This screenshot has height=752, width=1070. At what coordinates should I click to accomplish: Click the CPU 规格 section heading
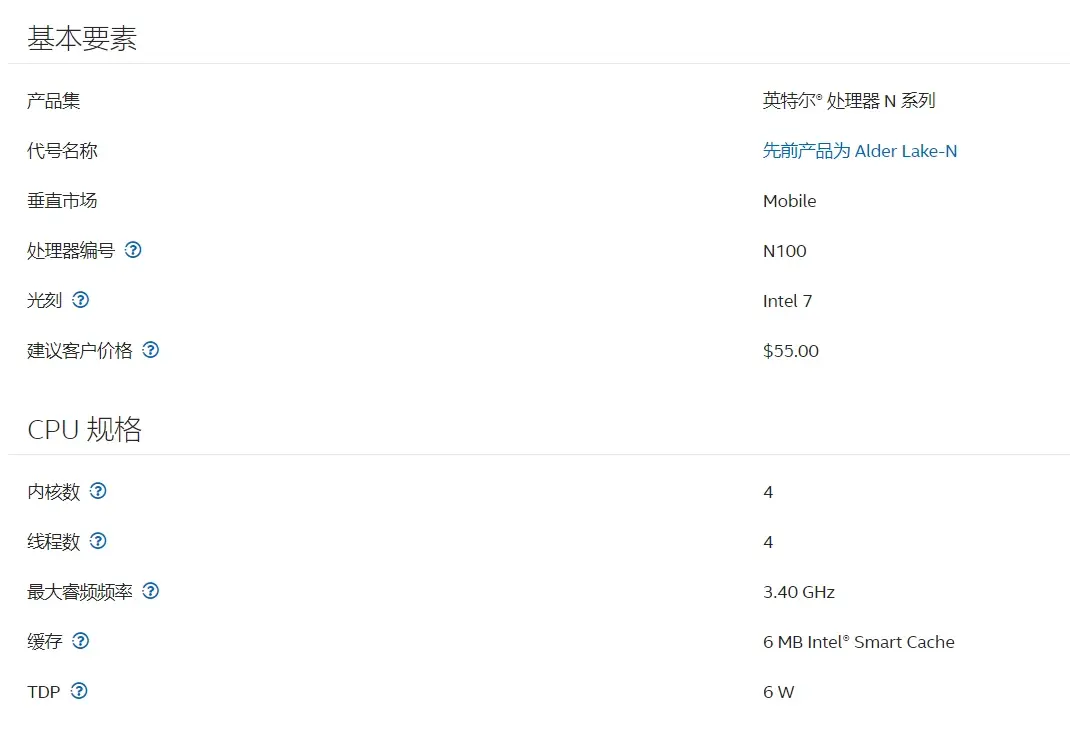[x=84, y=429]
